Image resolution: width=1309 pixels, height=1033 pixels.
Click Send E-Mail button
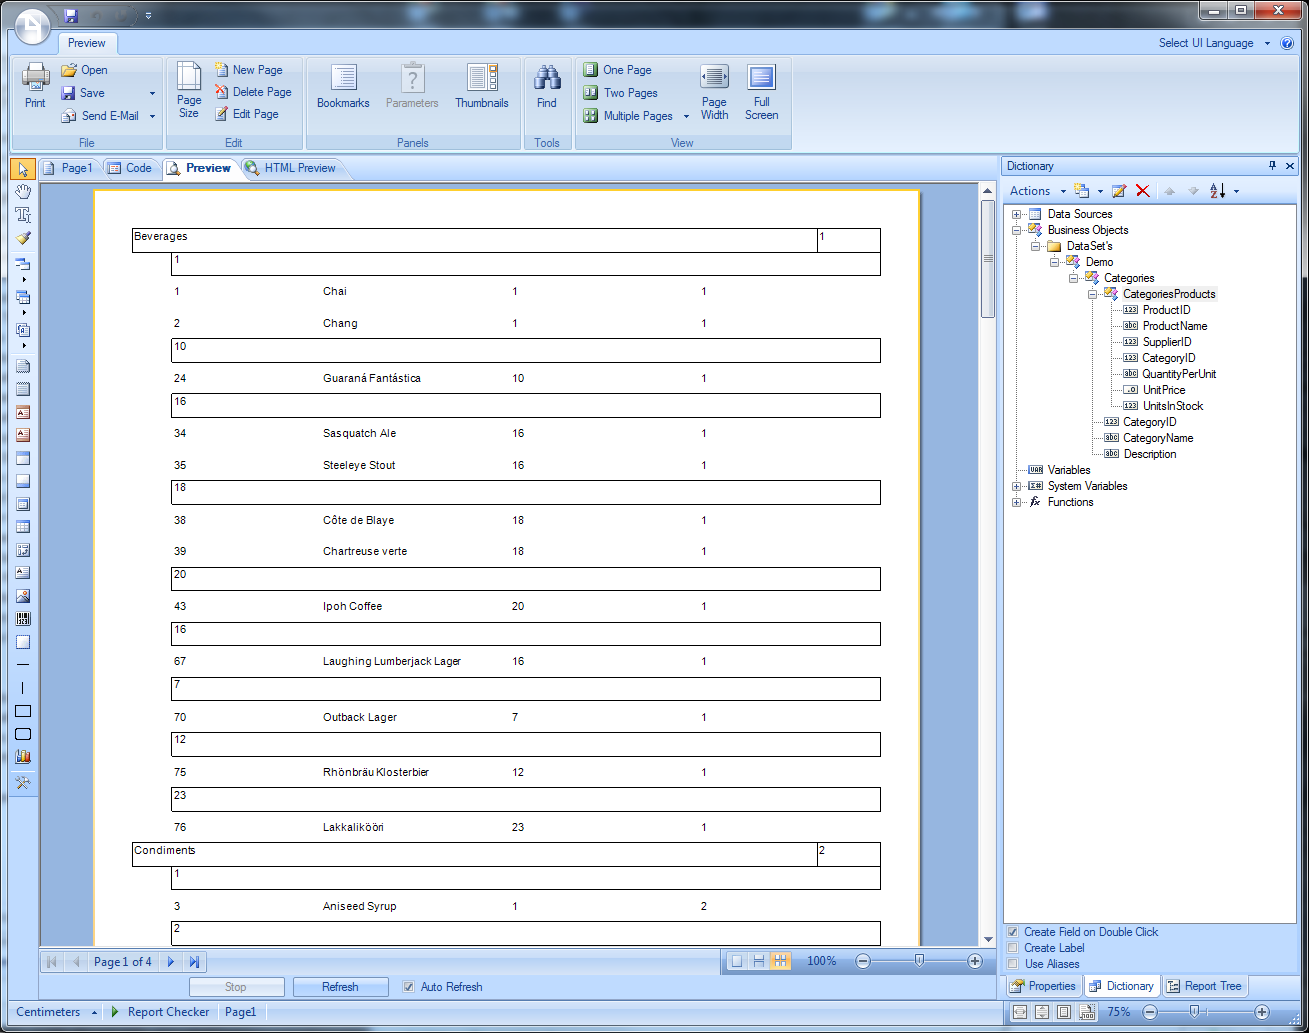pos(100,116)
